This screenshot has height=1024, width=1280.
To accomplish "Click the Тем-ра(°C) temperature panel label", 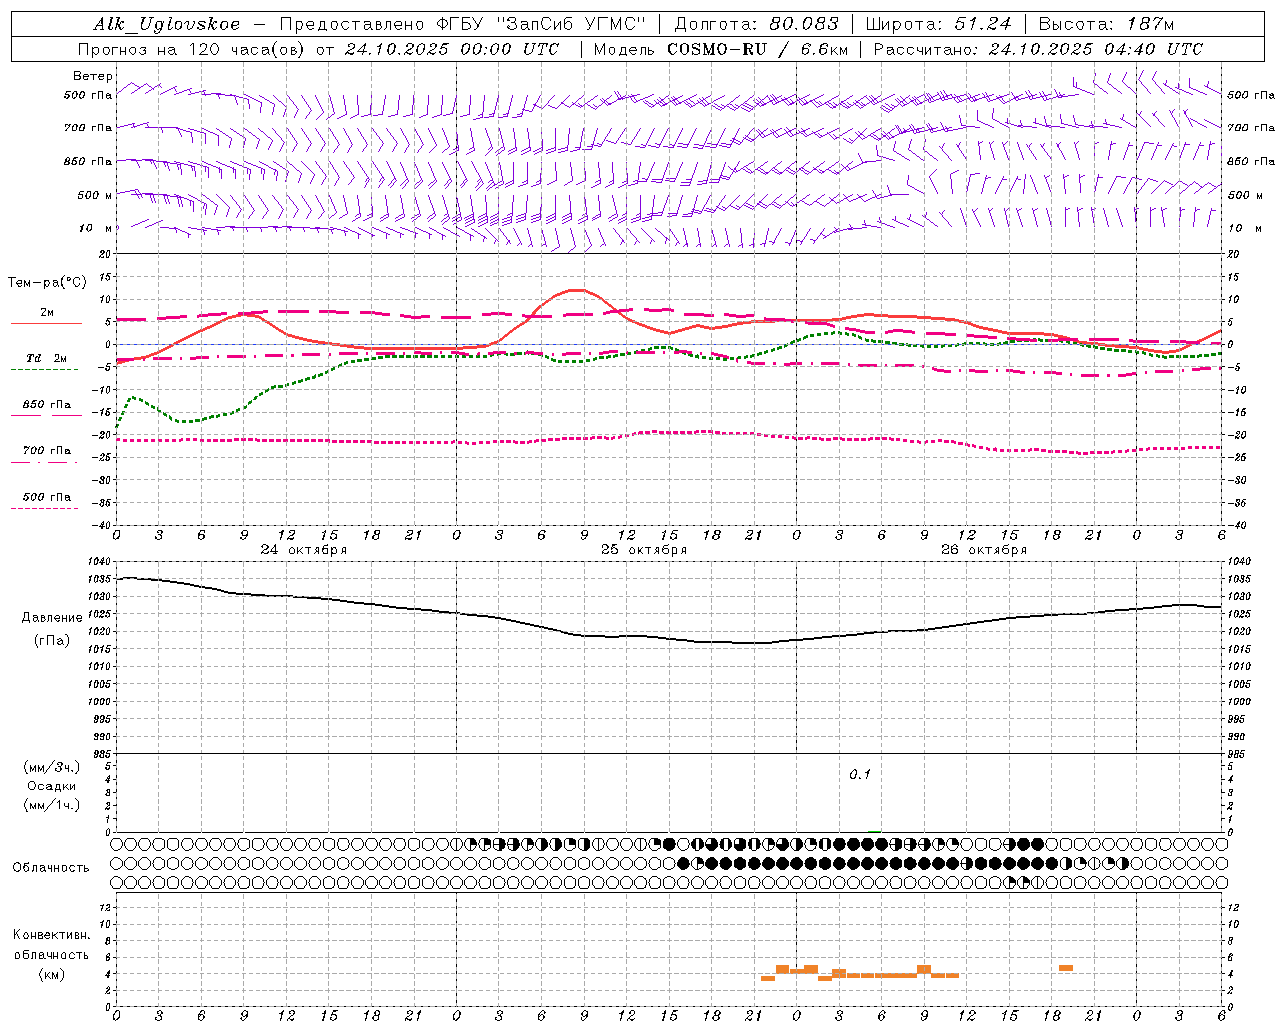I will pos(47,283).
